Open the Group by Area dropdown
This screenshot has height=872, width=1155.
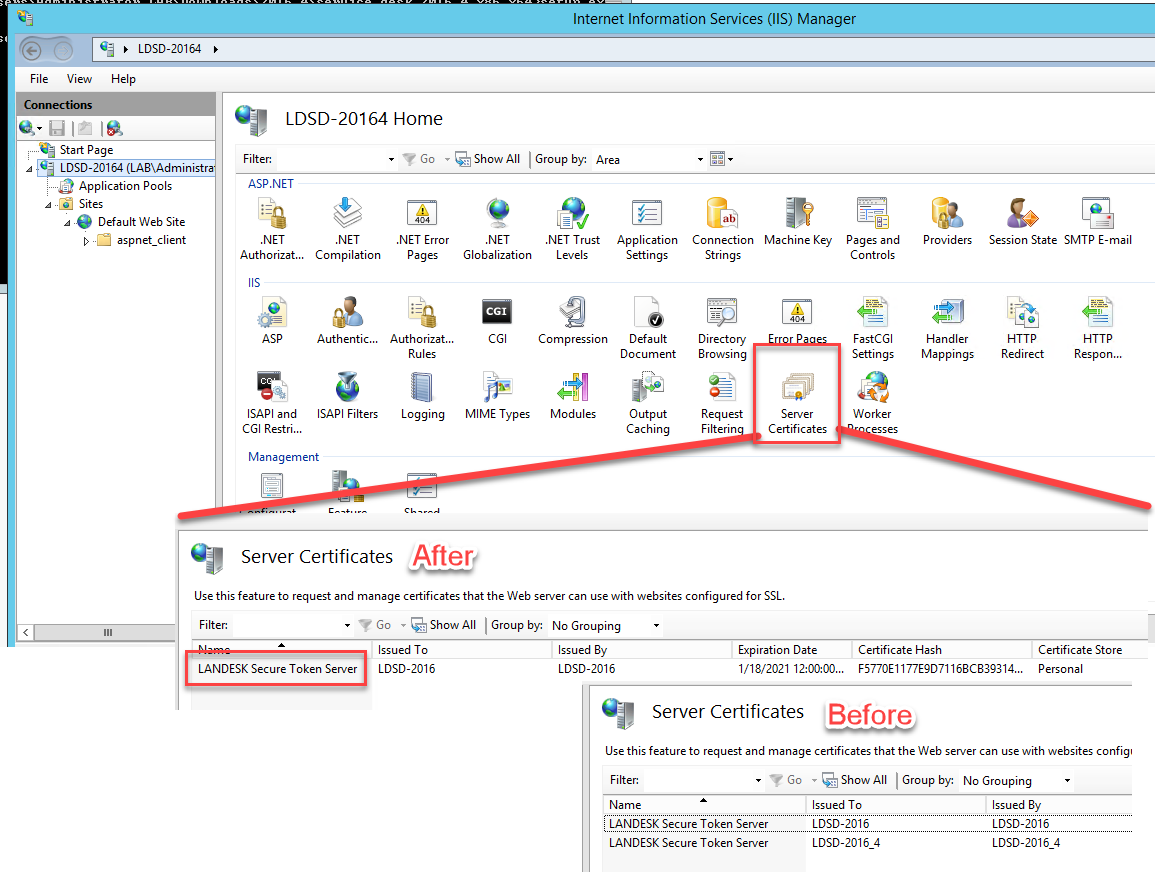700,159
